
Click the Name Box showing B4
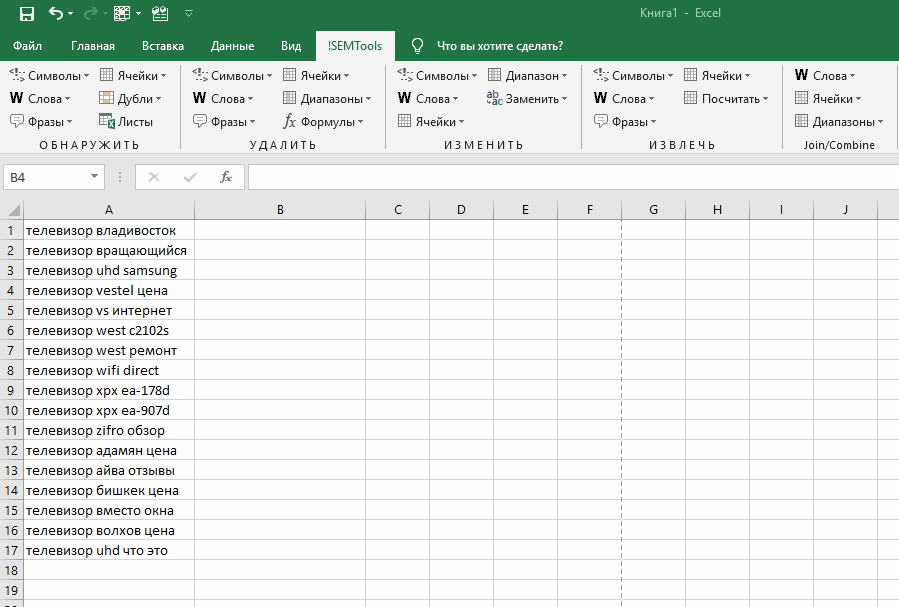tap(46, 177)
